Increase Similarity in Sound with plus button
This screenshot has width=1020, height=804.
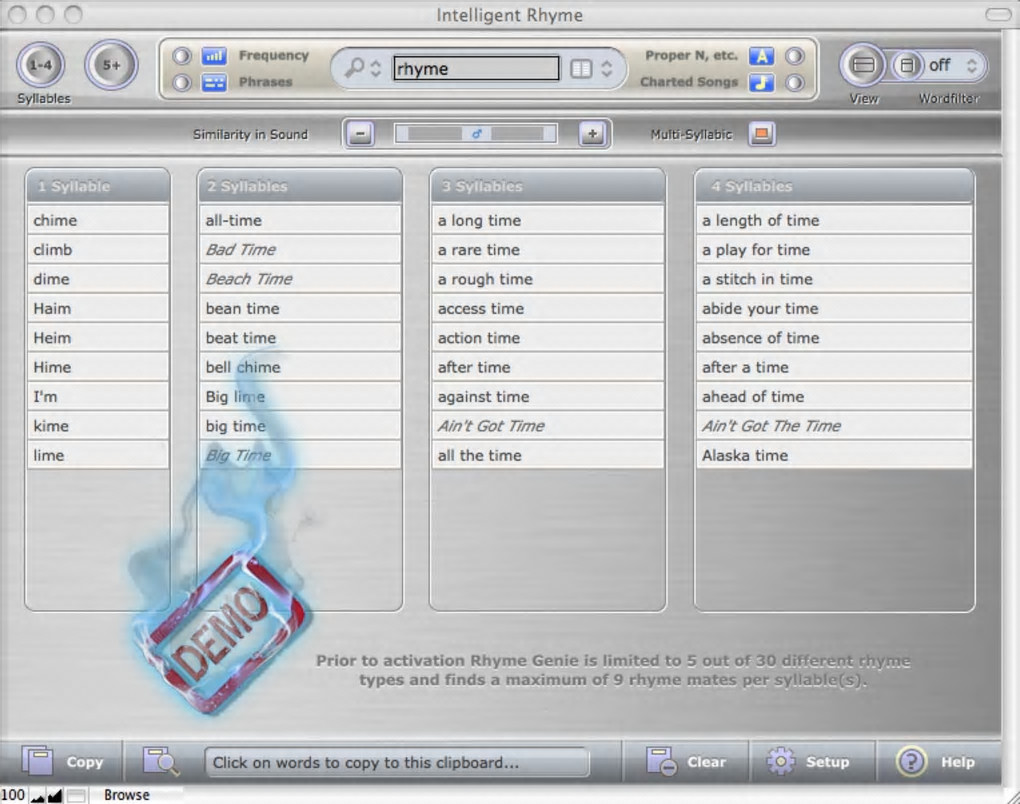[x=592, y=134]
